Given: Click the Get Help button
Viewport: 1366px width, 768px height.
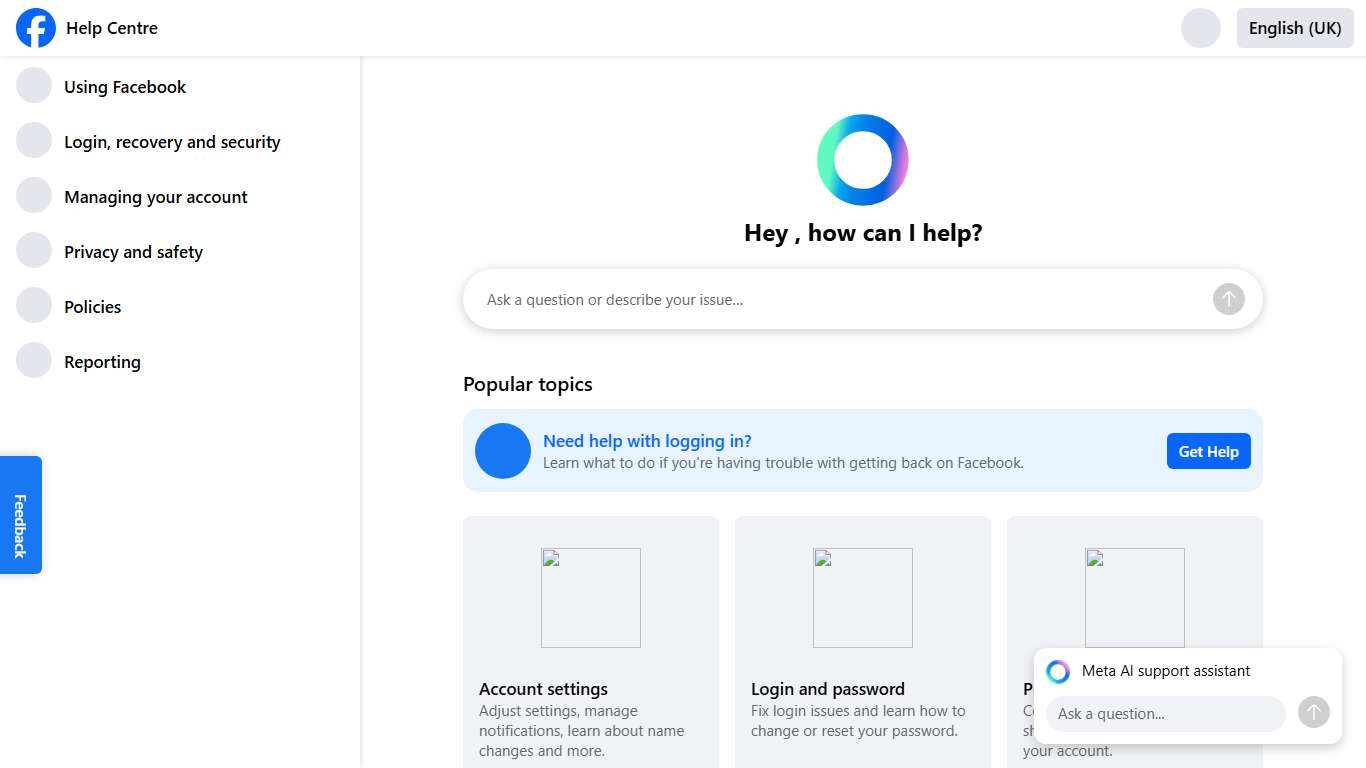Looking at the screenshot, I should [x=1208, y=451].
